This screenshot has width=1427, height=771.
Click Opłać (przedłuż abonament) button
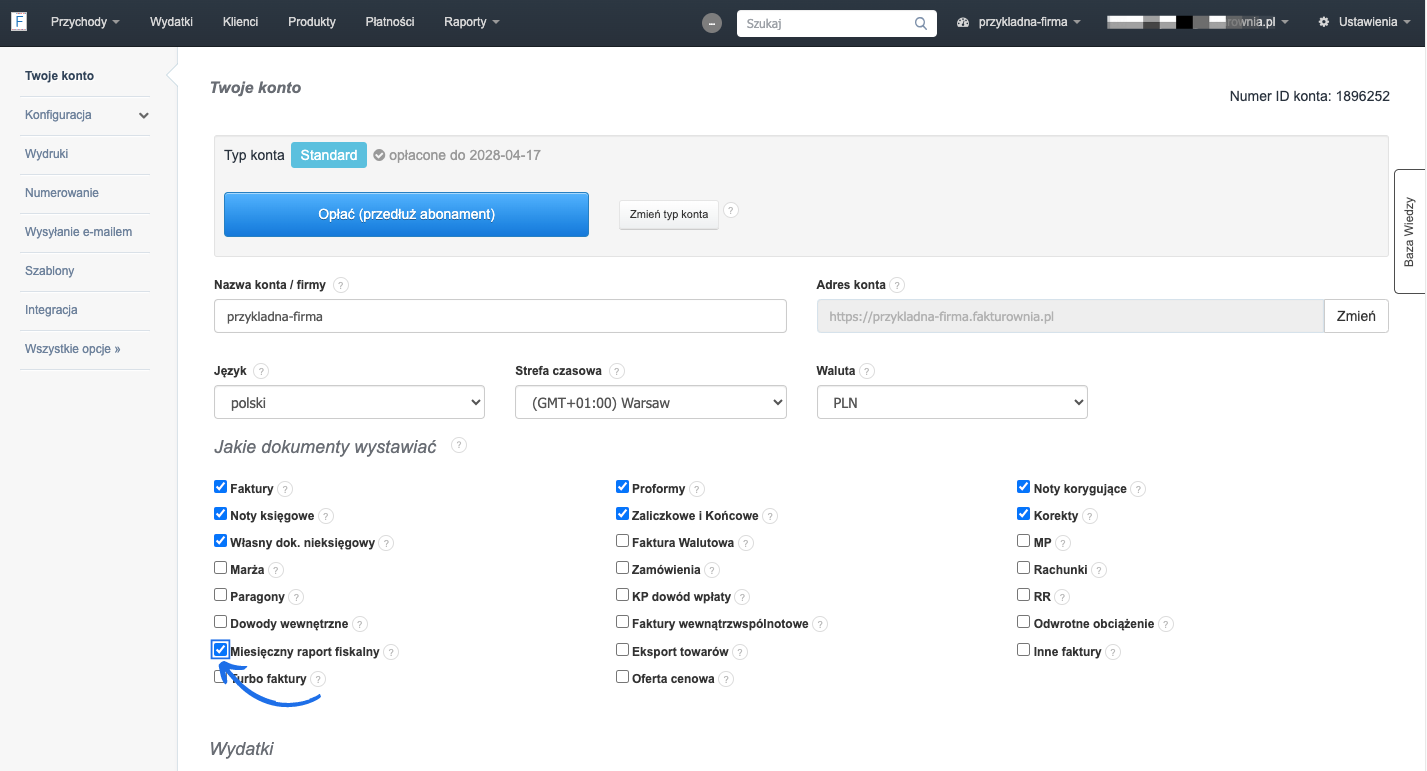[x=406, y=214]
